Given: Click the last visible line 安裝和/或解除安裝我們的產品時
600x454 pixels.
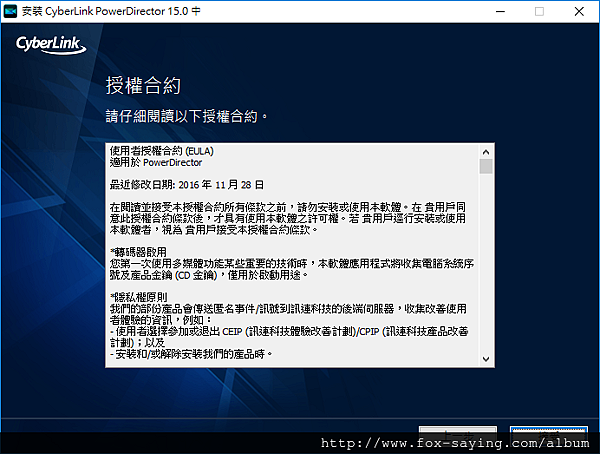Looking at the screenshot, I should pos(191,354).
